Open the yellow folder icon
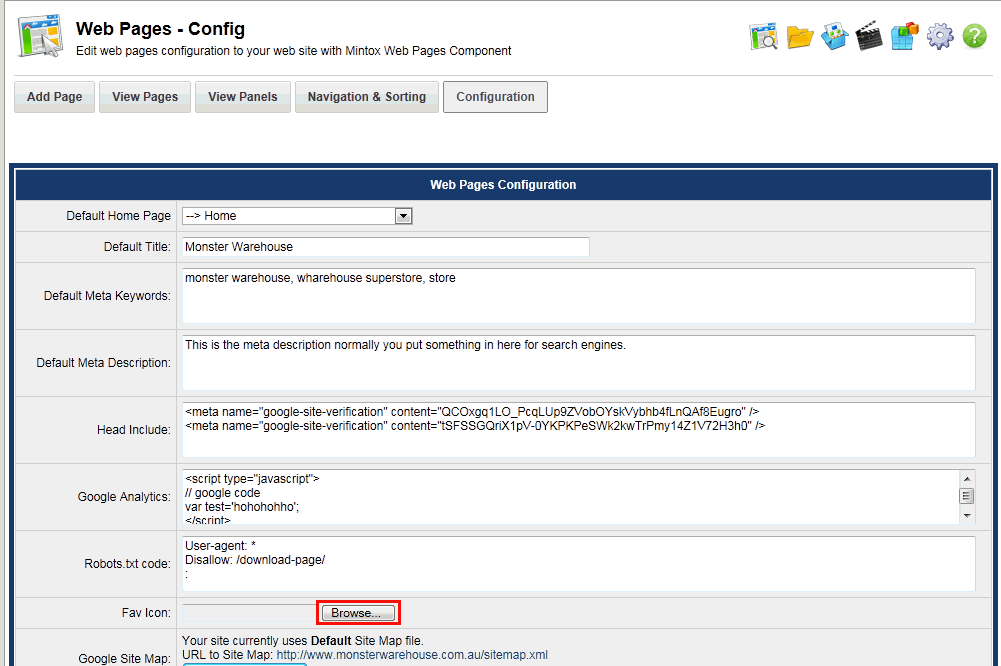The height and width of the screenshot is (666, 1001). [799, 37]
